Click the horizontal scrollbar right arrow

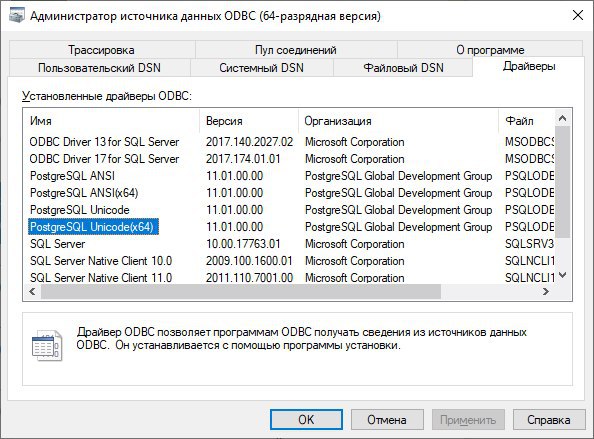pyautogui.click(x=546, y=292)
